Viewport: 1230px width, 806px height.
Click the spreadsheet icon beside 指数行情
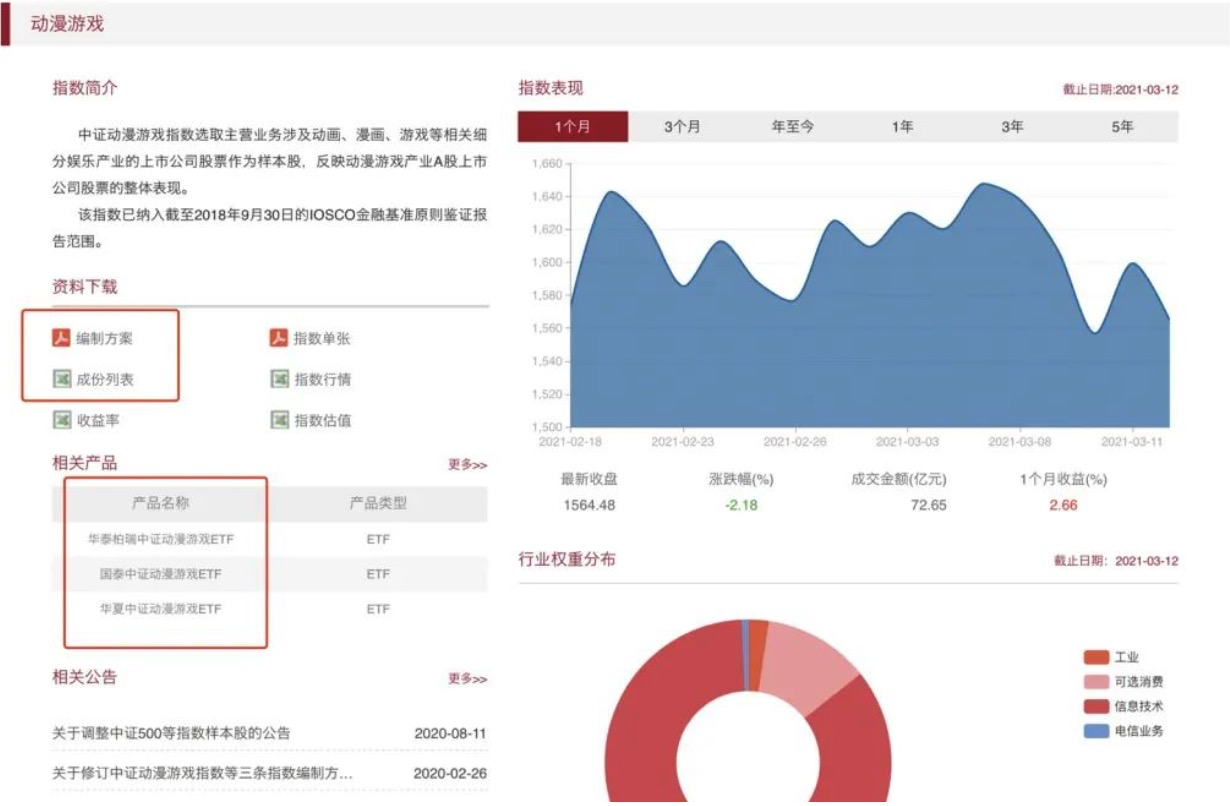pos(279,379)
